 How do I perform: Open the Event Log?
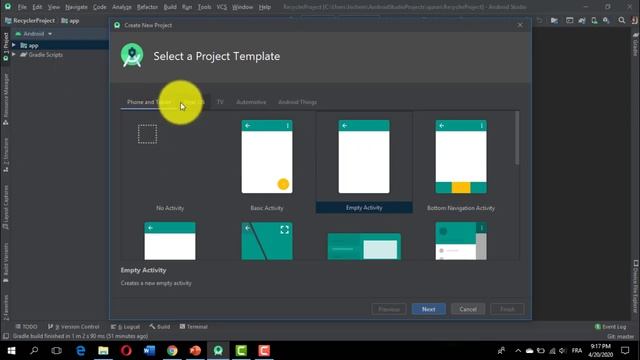click(611, 327)
